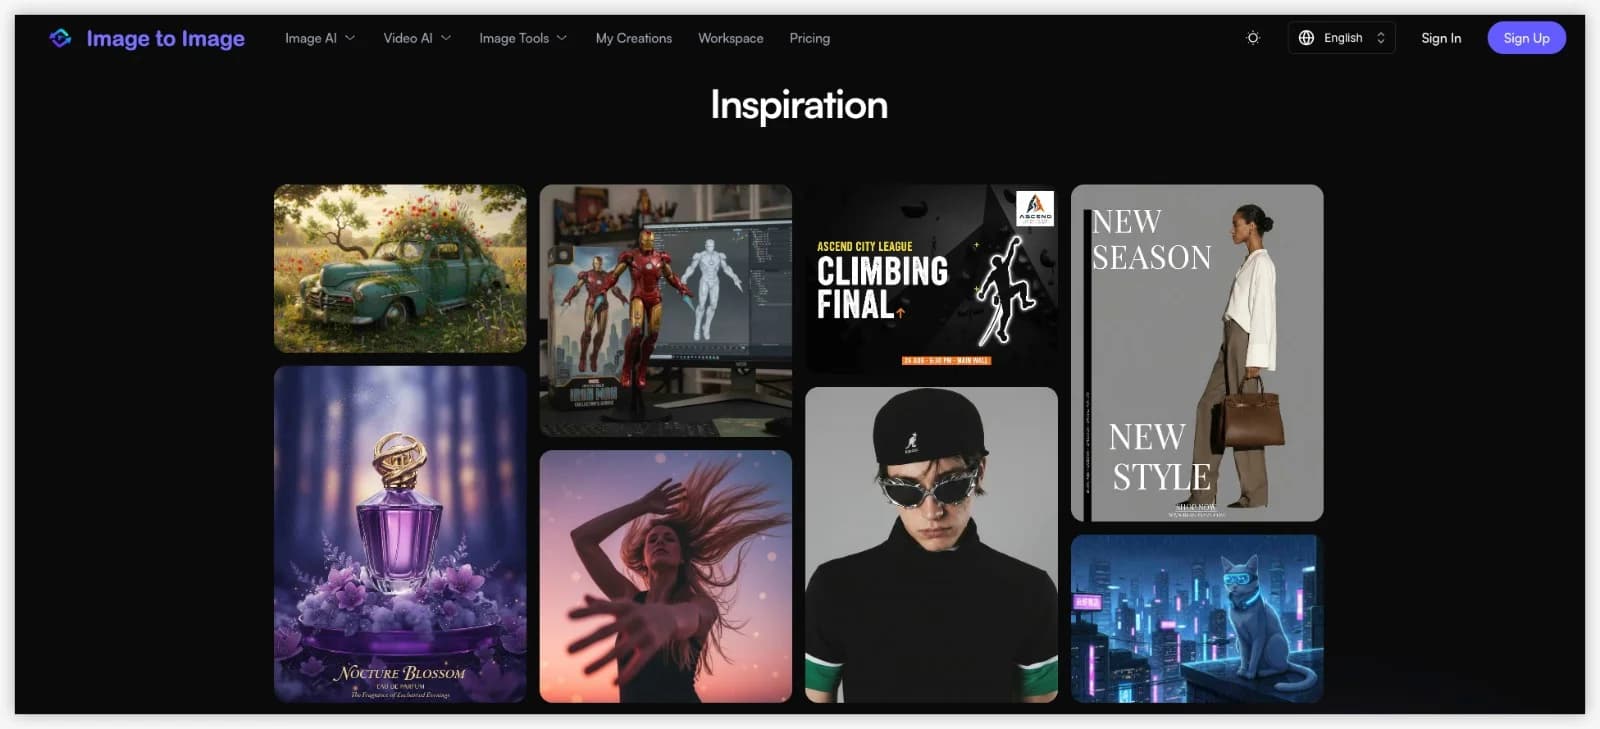Open the Workspace page
This screenshot has height=729, width=1600.
(731, 38)
